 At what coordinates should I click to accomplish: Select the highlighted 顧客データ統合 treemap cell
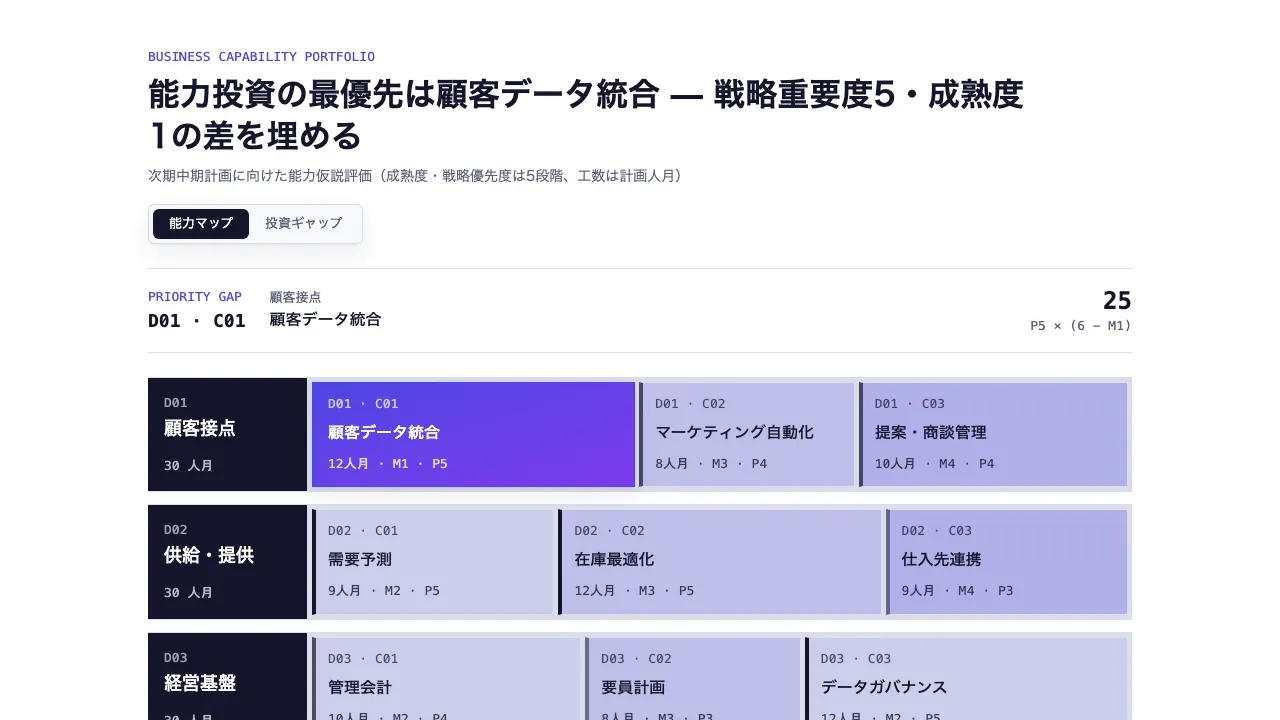[x=473, y=434]
